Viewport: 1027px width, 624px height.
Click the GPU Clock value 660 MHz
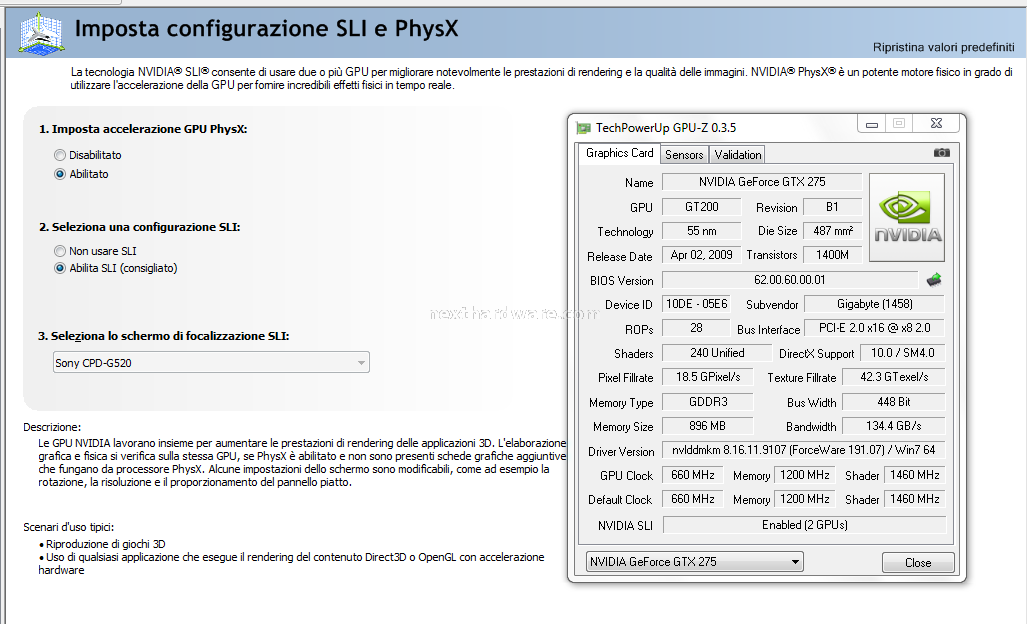(x=693, y=475)
